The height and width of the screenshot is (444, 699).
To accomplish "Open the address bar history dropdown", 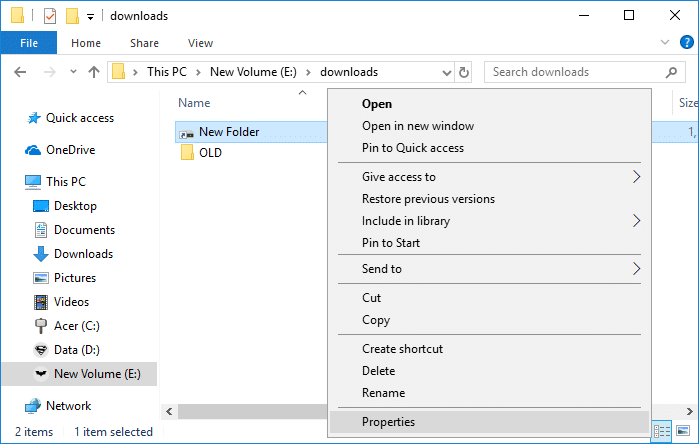I will (444, 72).
